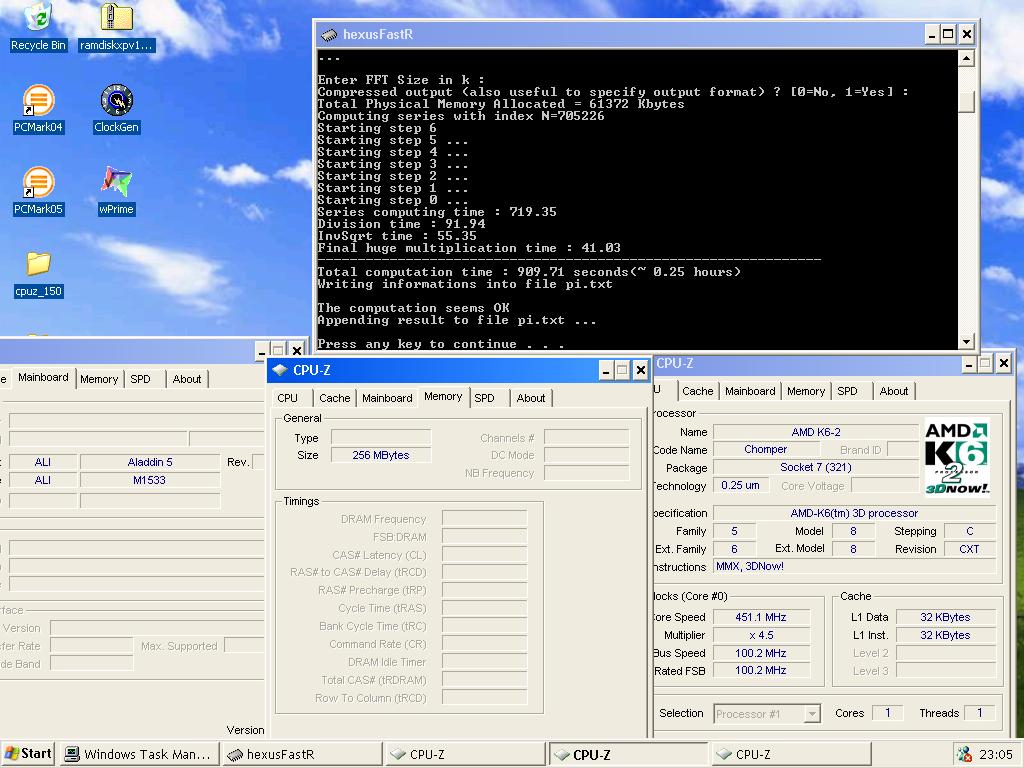Open About tab in left CPU-Z window
This screenshot has height=768, width=1024.
(x=187, y=379)
